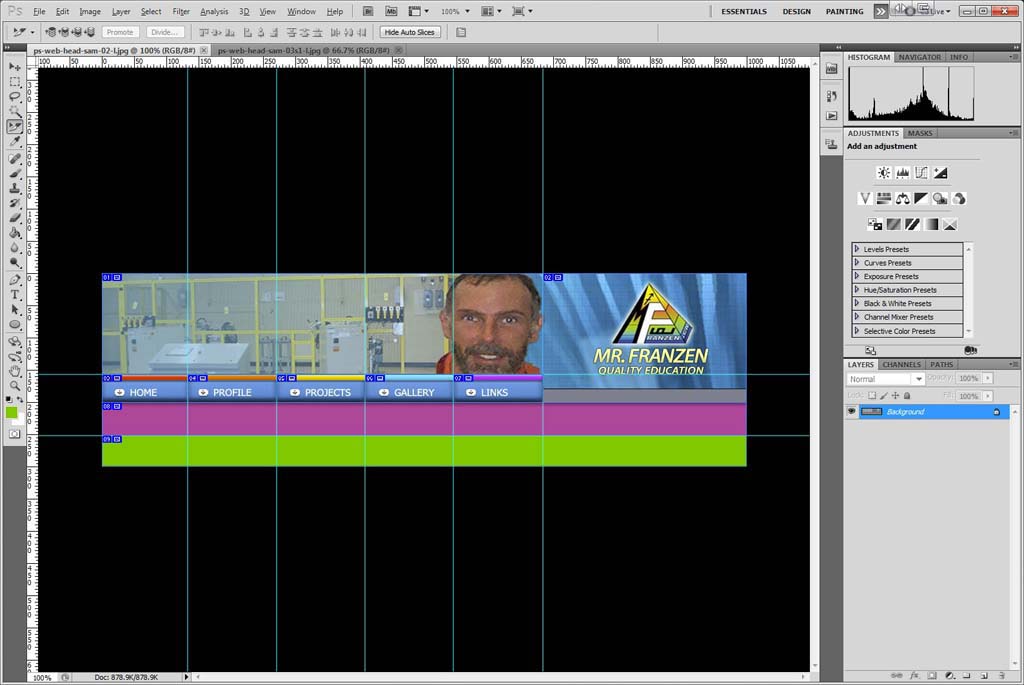
Task: Add a Selective Color adjustment
Action: click(950, 225)
